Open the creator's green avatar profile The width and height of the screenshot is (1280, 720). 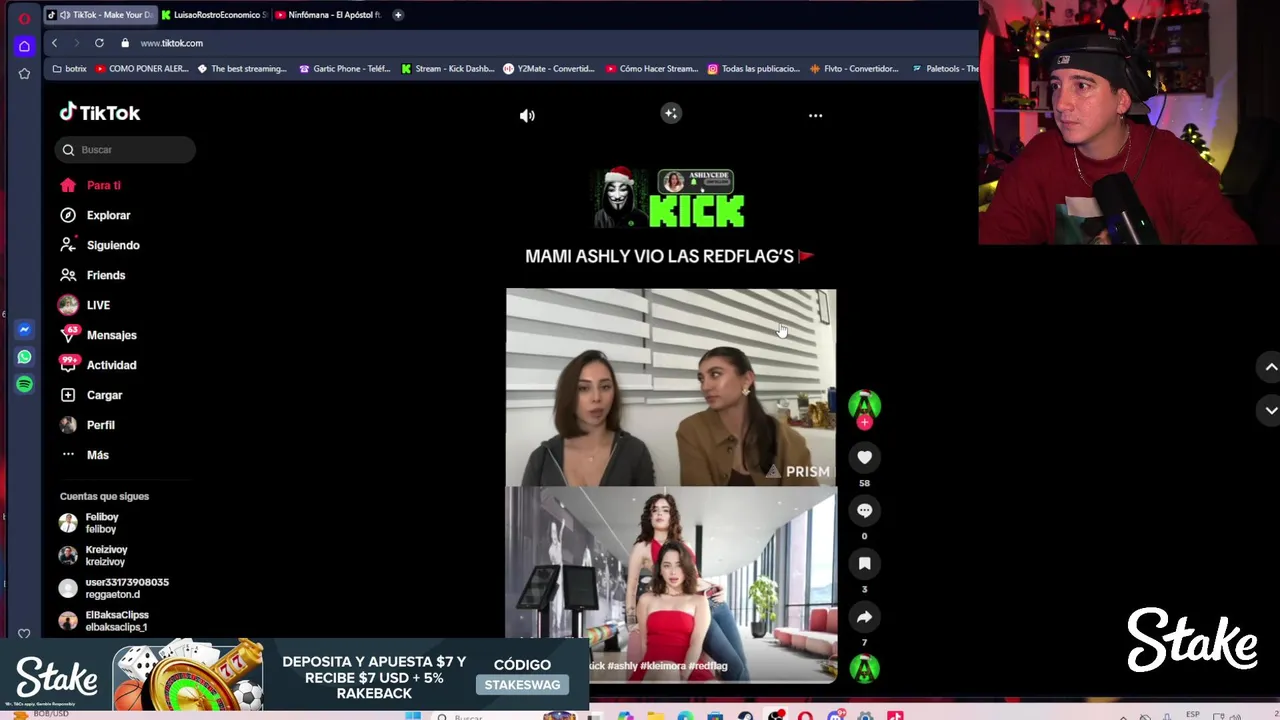864,404
